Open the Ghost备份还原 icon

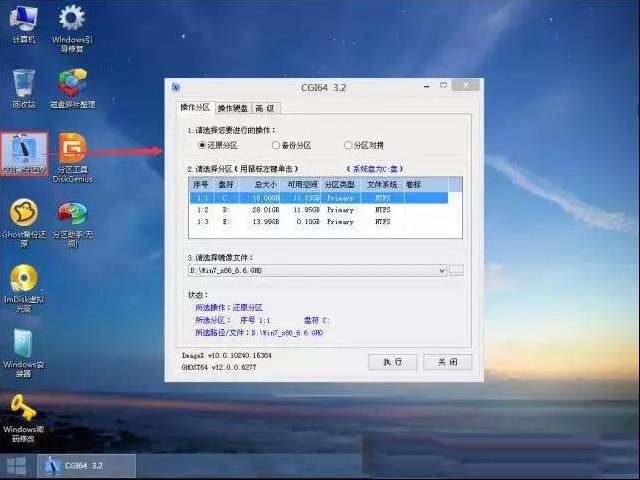pos(24,223)
